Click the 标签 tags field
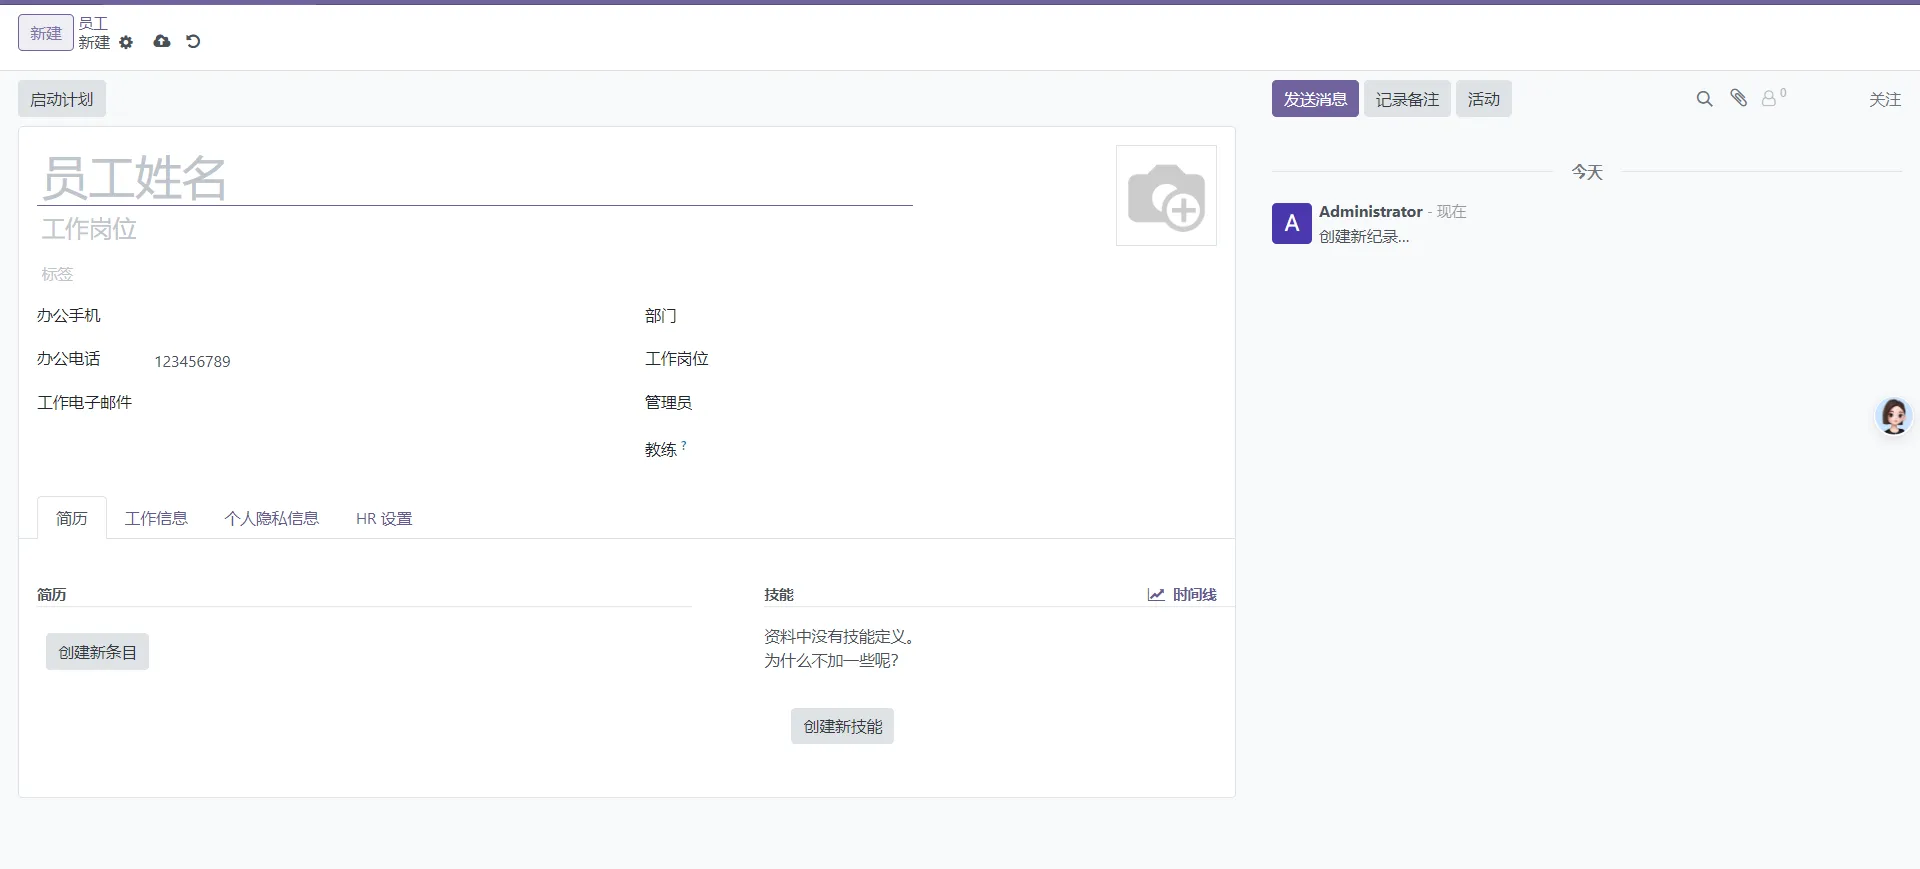Viewport: 1920px width, 869px height. point(475,273)
